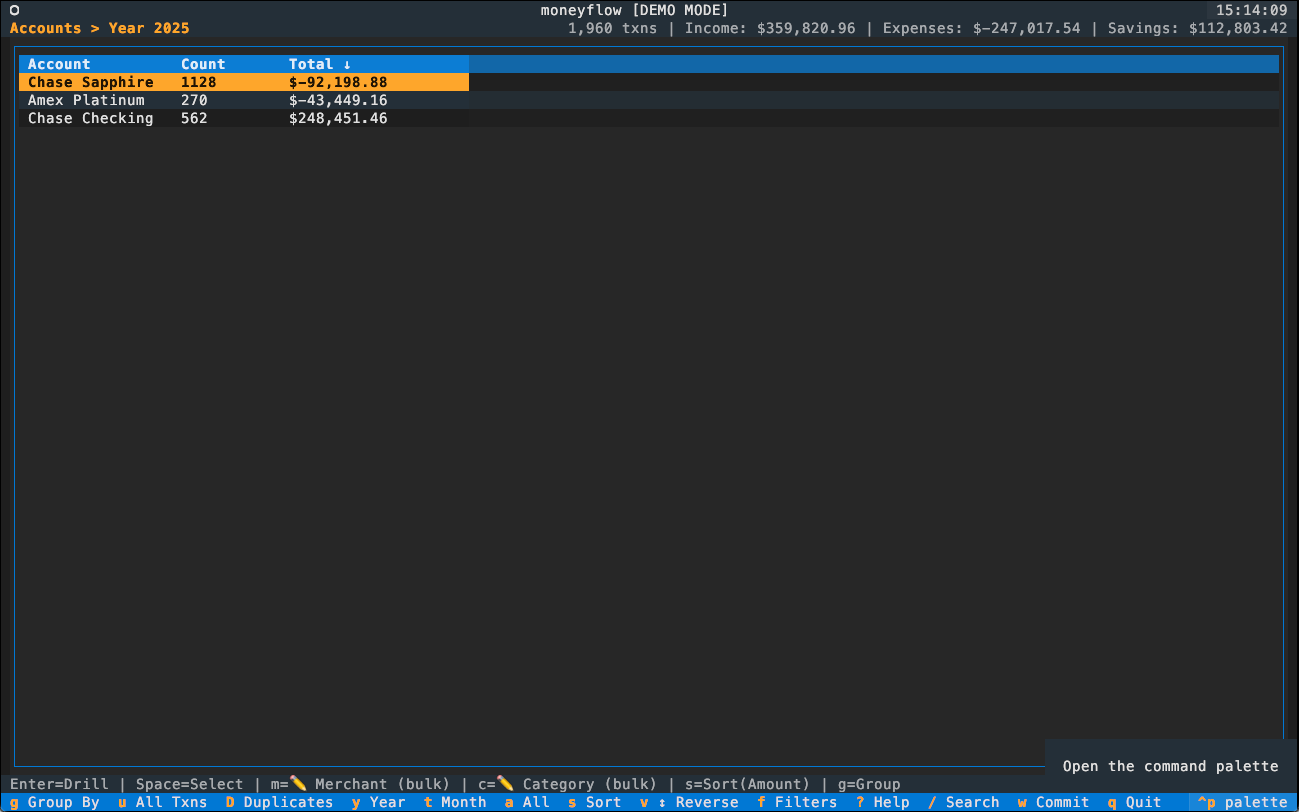Click the count 270 cell

click(194, 100)
